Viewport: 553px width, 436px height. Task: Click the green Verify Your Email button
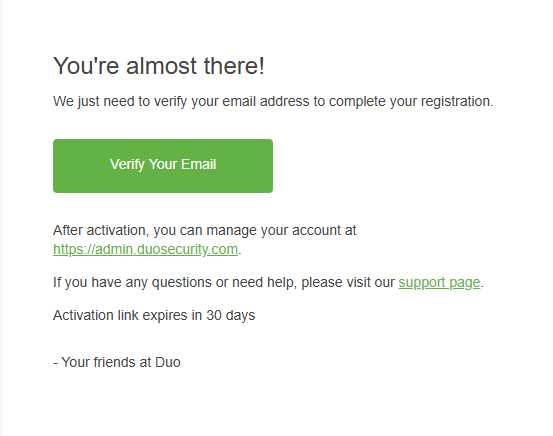[163, 166]
